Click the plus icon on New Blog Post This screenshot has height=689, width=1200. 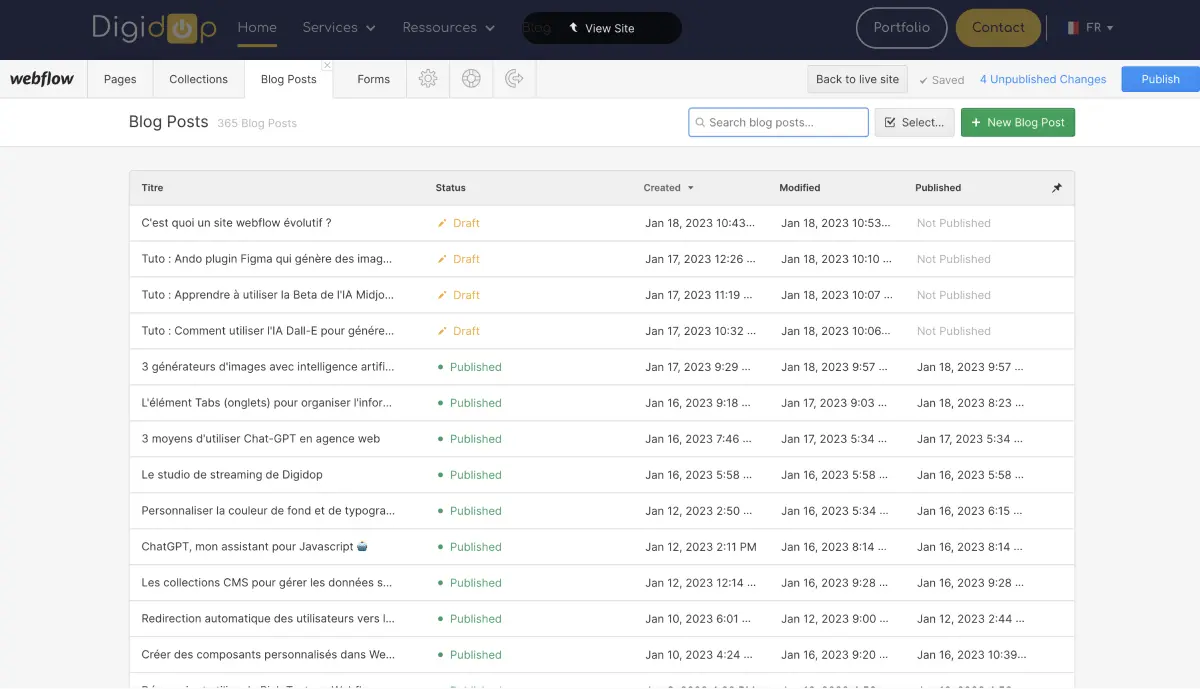click(x=976, y=123)
